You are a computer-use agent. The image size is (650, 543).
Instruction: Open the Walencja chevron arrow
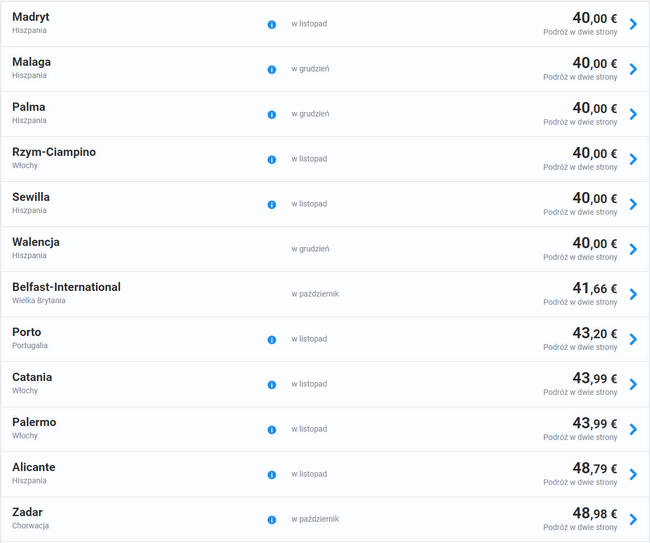(633, 249)
